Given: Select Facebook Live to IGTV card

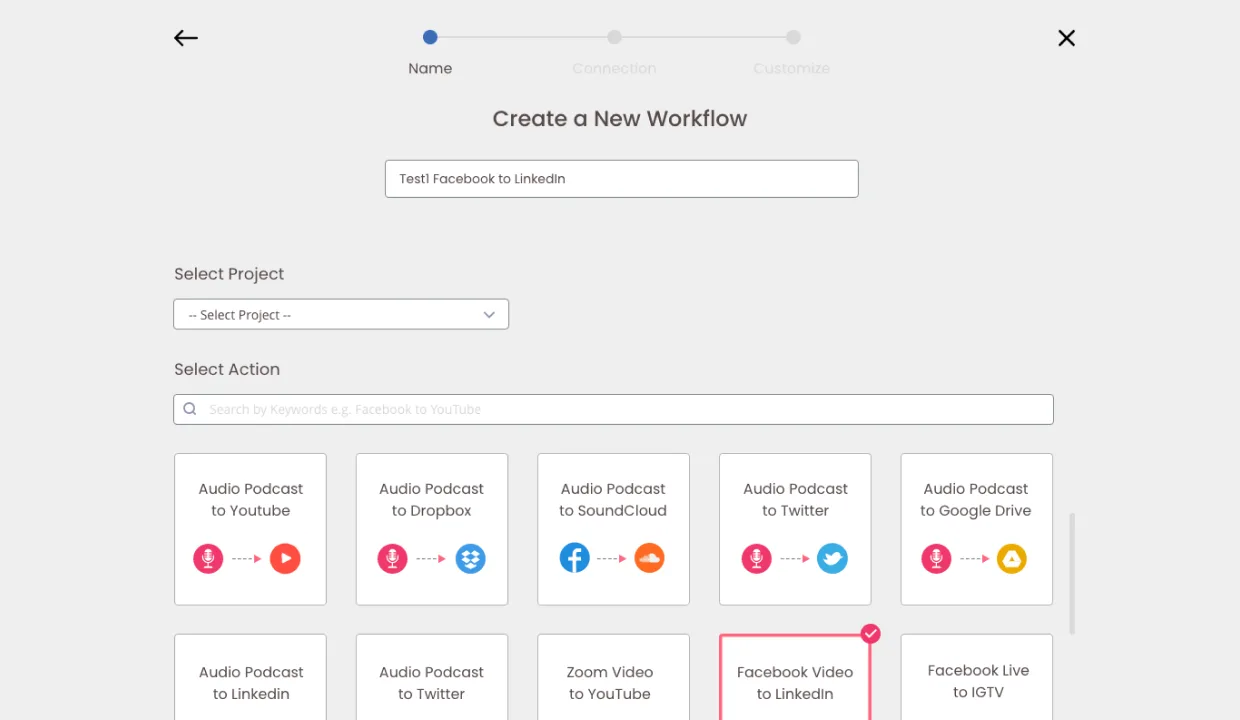Looking at the screenshot, I should [x=977, y=677].
